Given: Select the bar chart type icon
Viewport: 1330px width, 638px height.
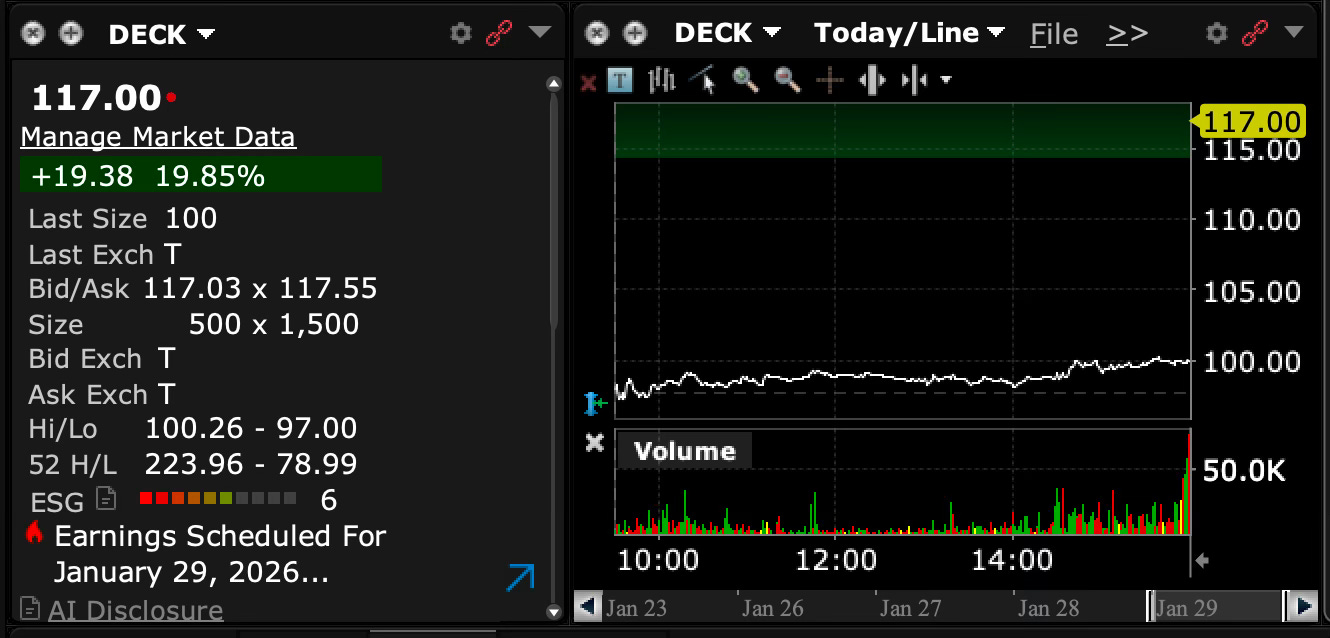Looking at the screenshot, I should [662, 80].
